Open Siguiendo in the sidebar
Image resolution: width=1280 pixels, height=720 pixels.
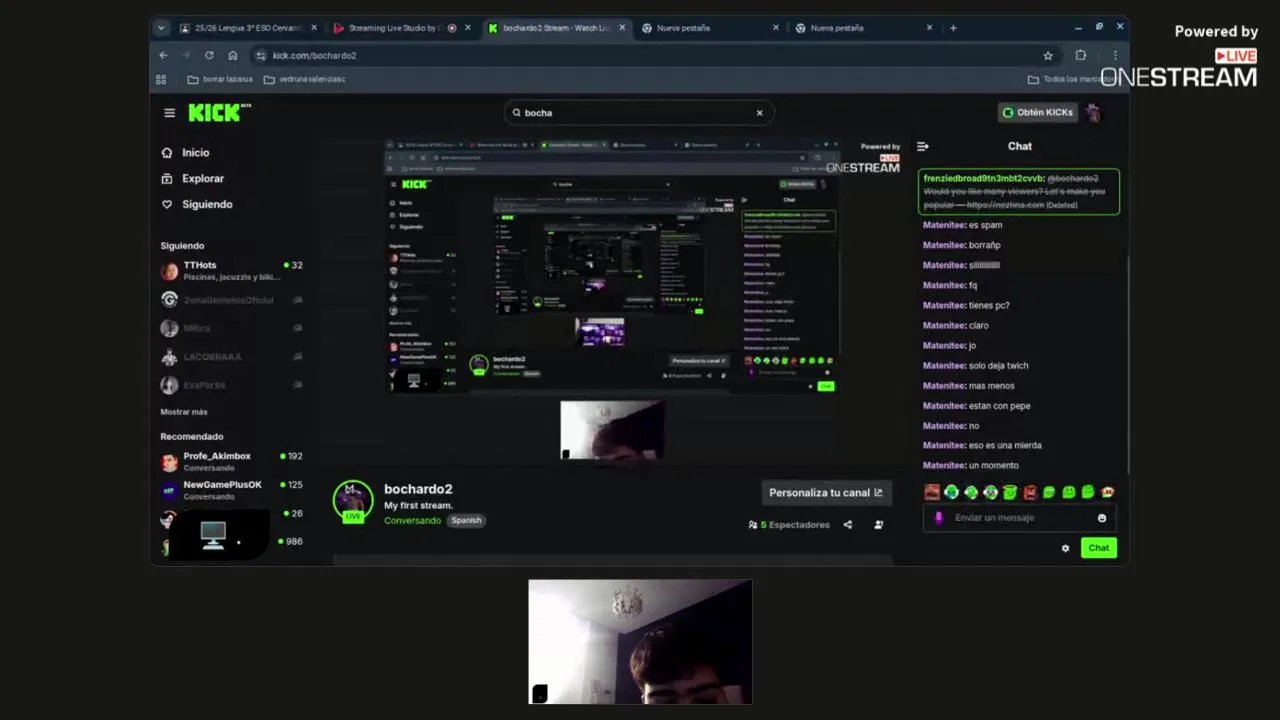click(x=196, y=204)
